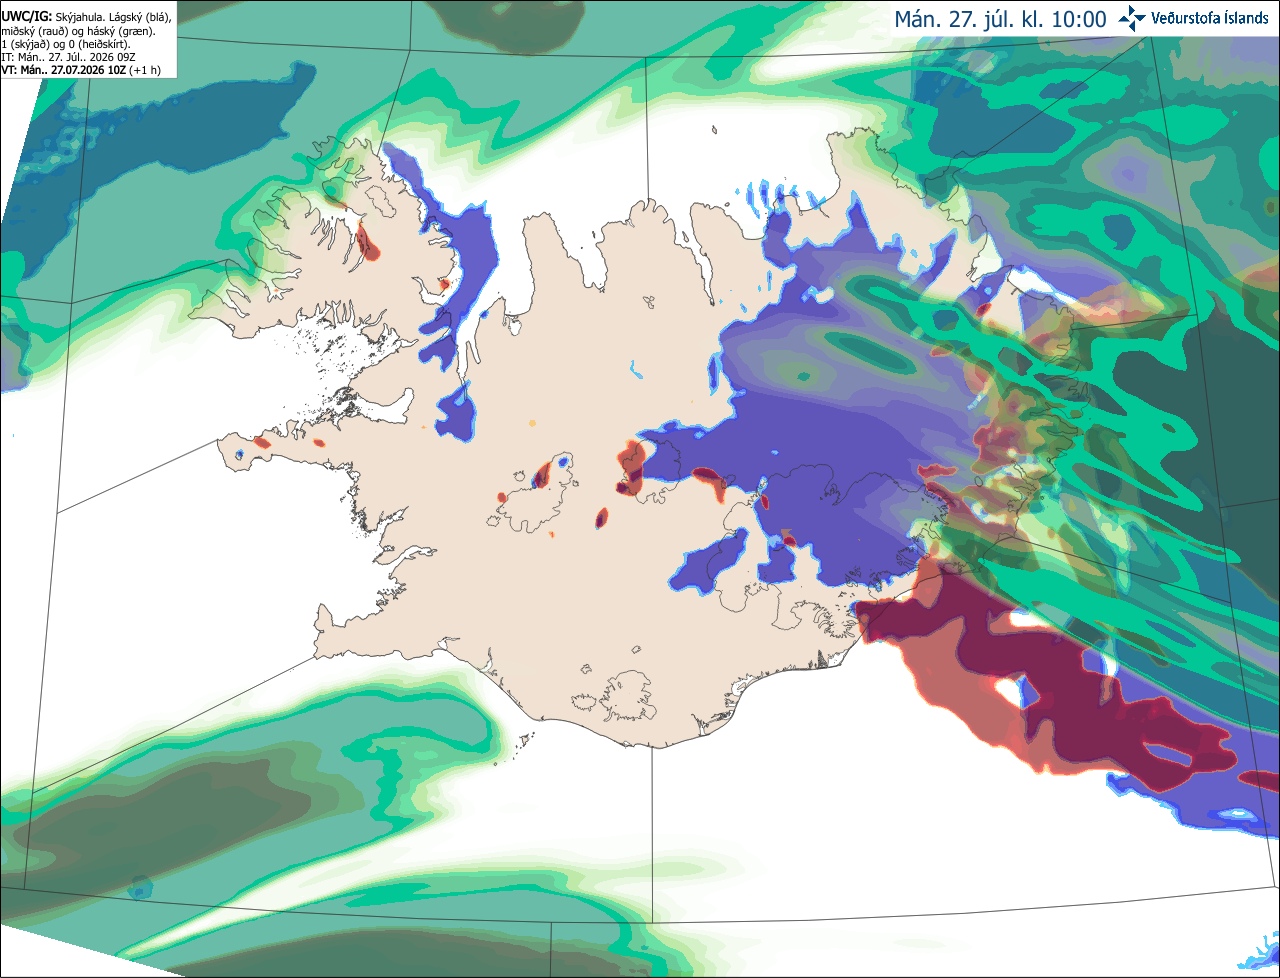Click the Snæfellsnes peninsula with red cloud spots

[300, 444]
